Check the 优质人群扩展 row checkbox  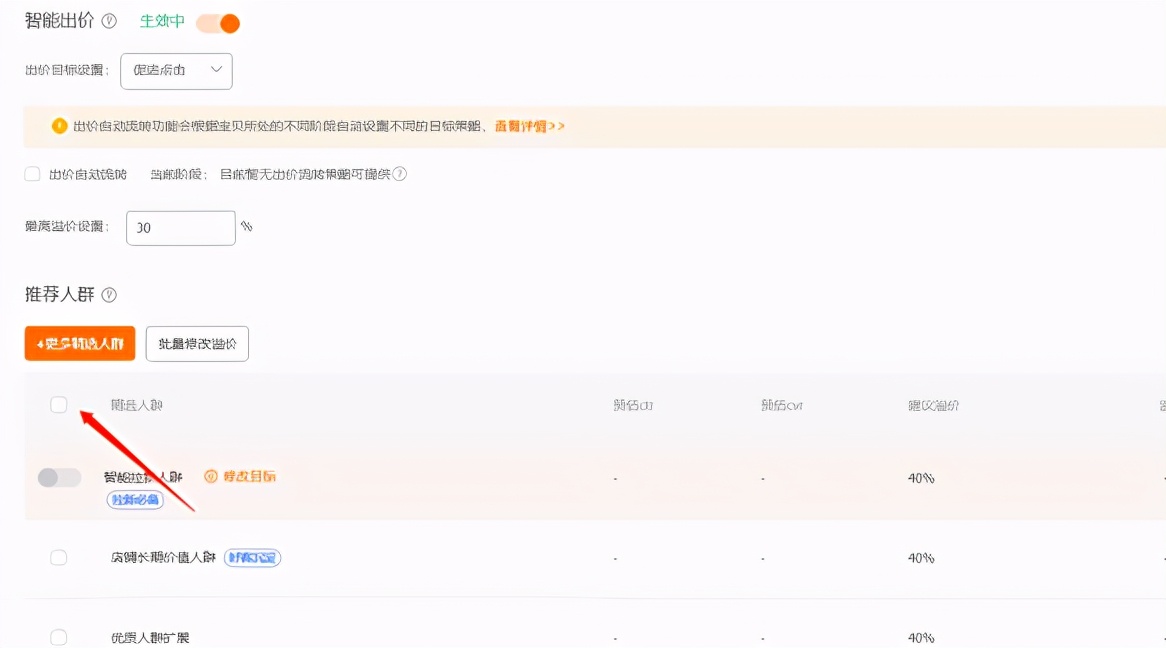point(59,637)
